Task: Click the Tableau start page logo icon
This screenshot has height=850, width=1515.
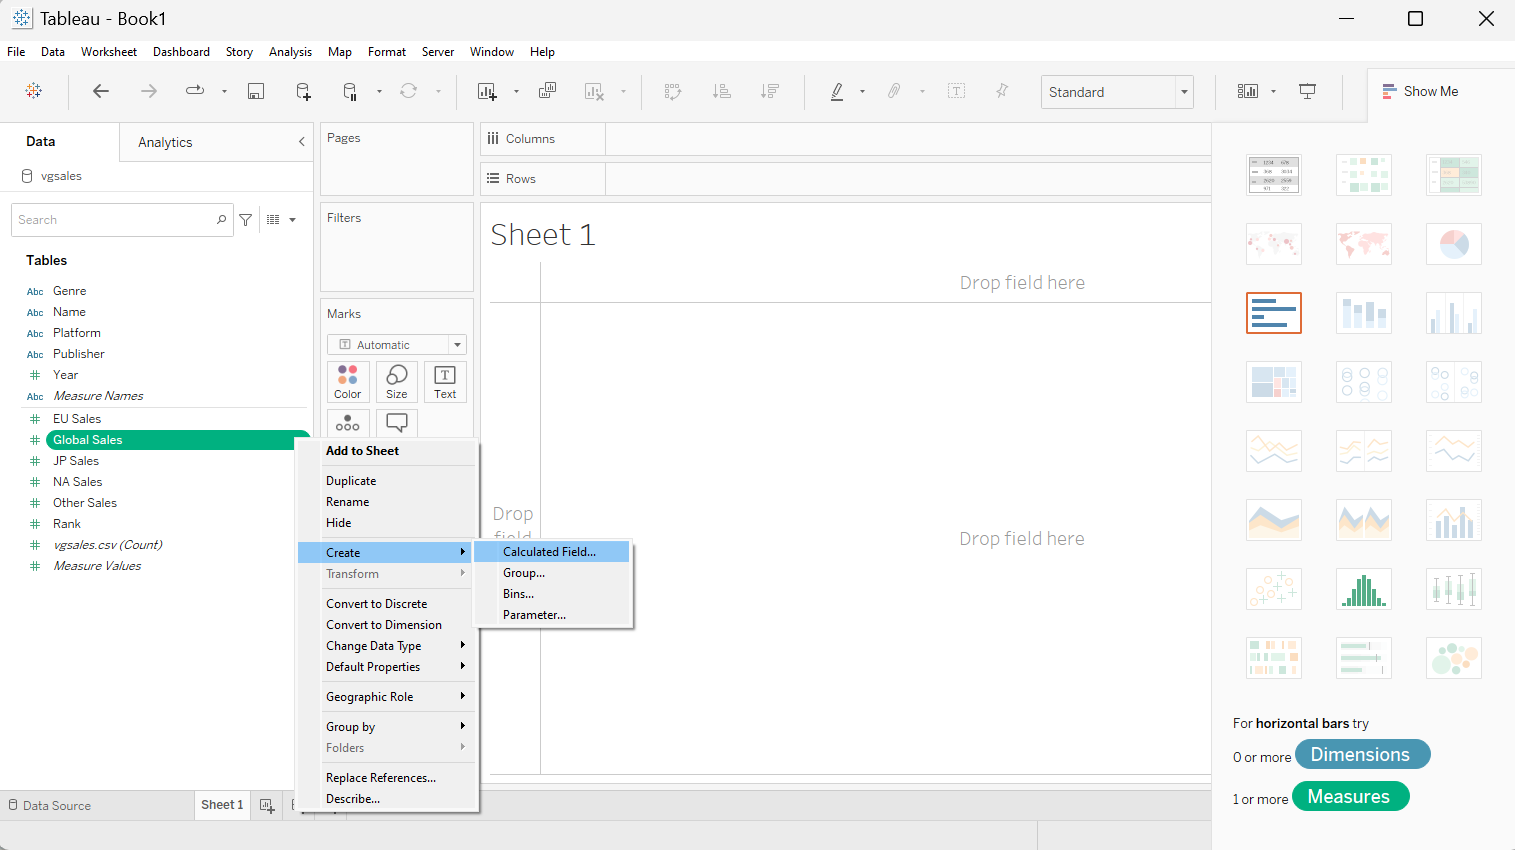Action: 34,91
